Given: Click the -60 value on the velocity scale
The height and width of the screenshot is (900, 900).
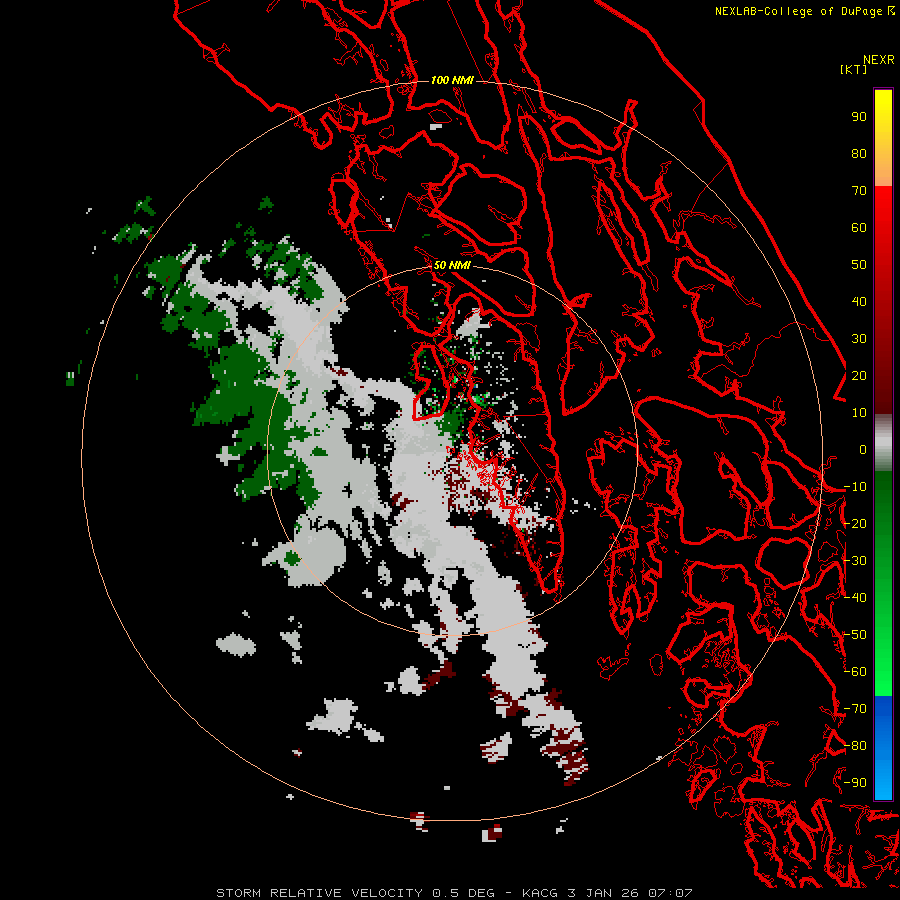Looking at the screenshot, I should click(855, 672).
